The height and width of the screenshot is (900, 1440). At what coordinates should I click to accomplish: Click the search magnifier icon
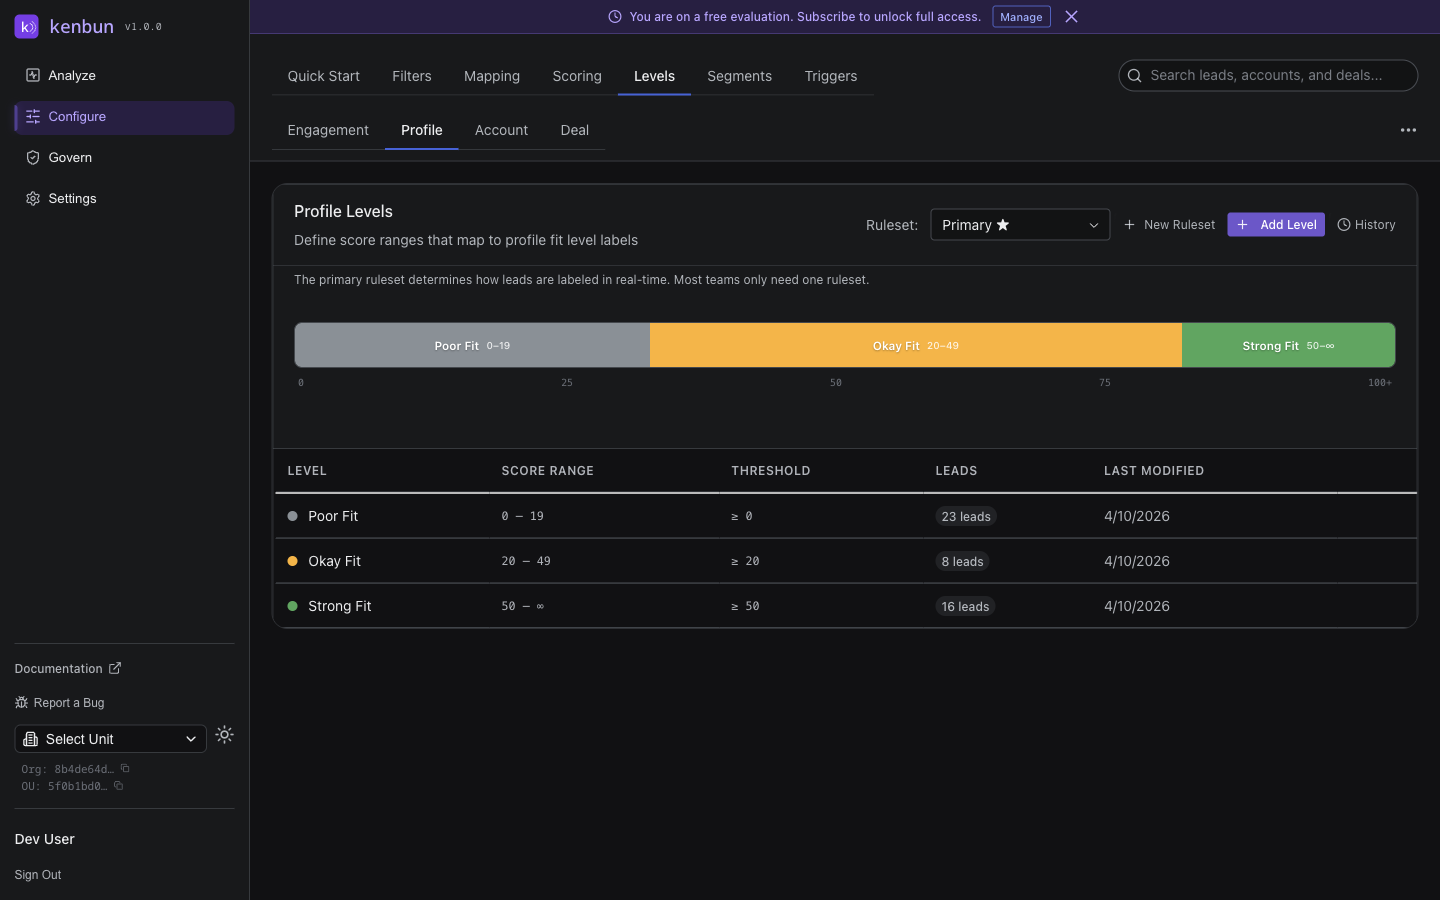click(1135, 75)
